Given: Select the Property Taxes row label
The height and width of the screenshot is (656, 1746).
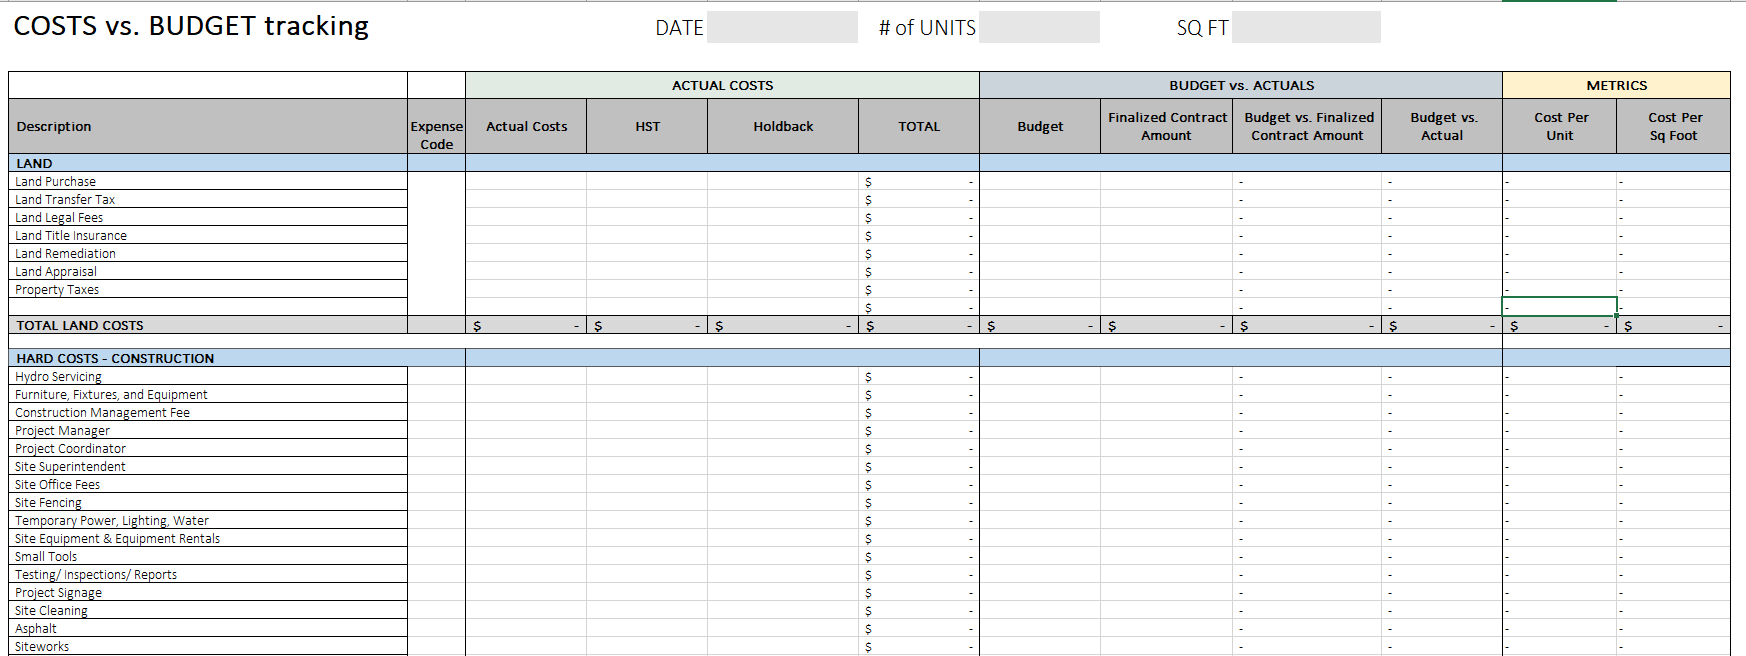Looking at the screenshot, I should (x=57, y=289).
